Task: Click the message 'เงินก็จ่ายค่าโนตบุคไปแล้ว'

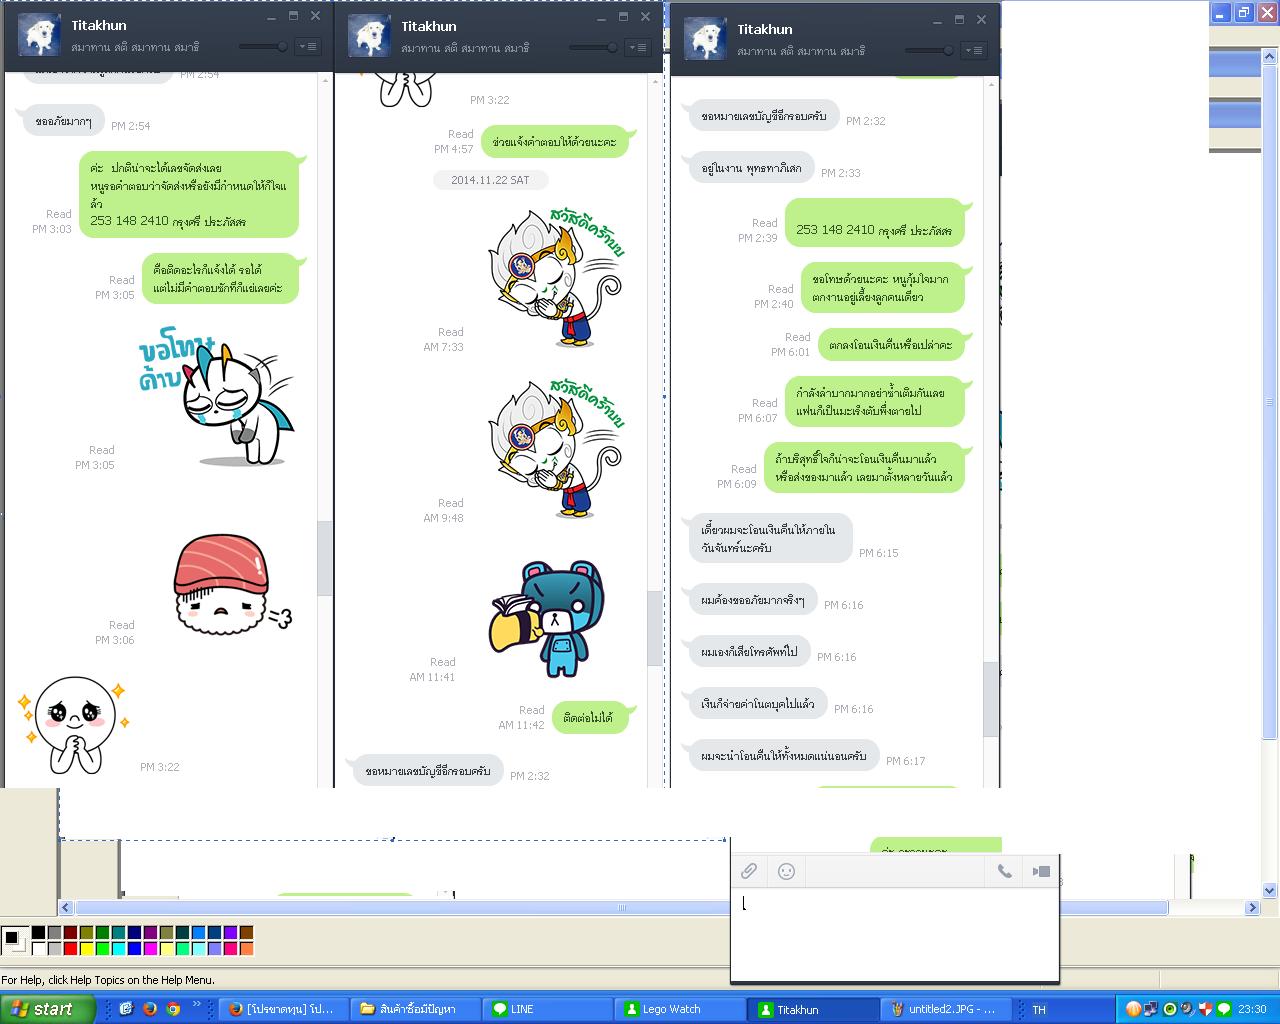Action: 758,704
